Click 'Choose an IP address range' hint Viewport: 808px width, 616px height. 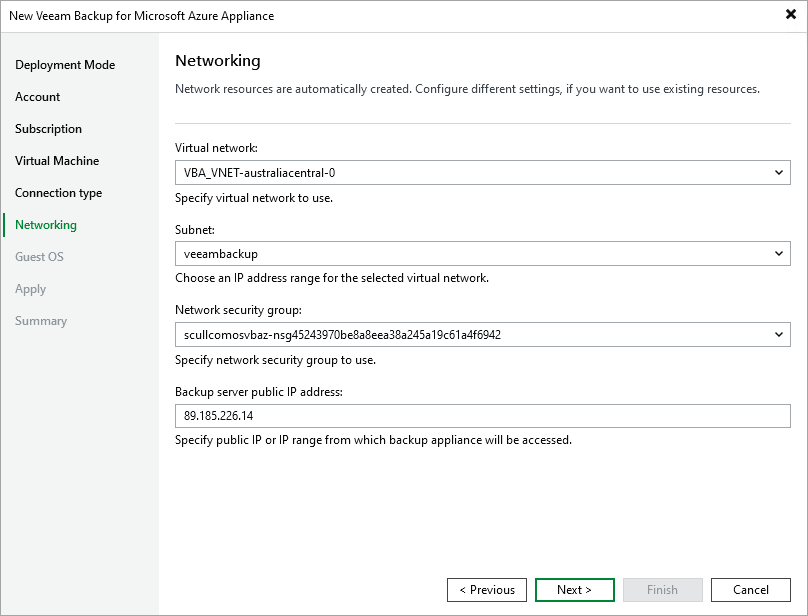click(x=332, y=278)
